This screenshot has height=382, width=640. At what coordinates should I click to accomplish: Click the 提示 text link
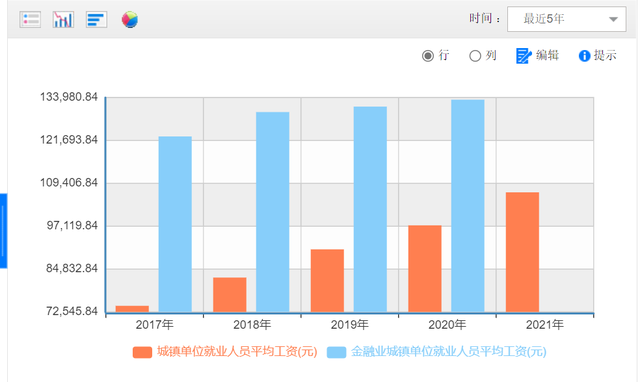coord(605,55)
